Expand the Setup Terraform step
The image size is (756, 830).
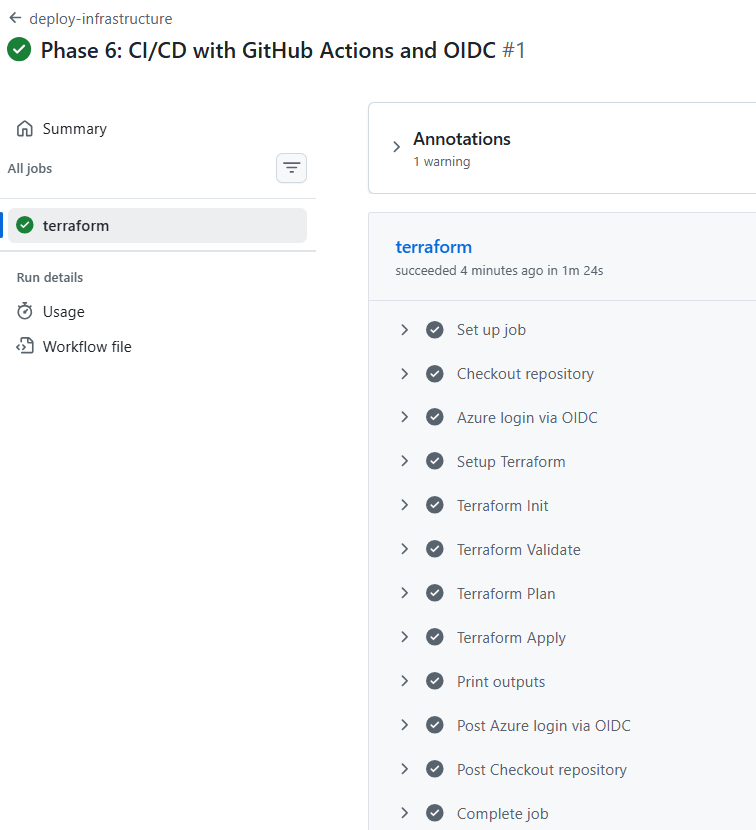pos(404,461)
